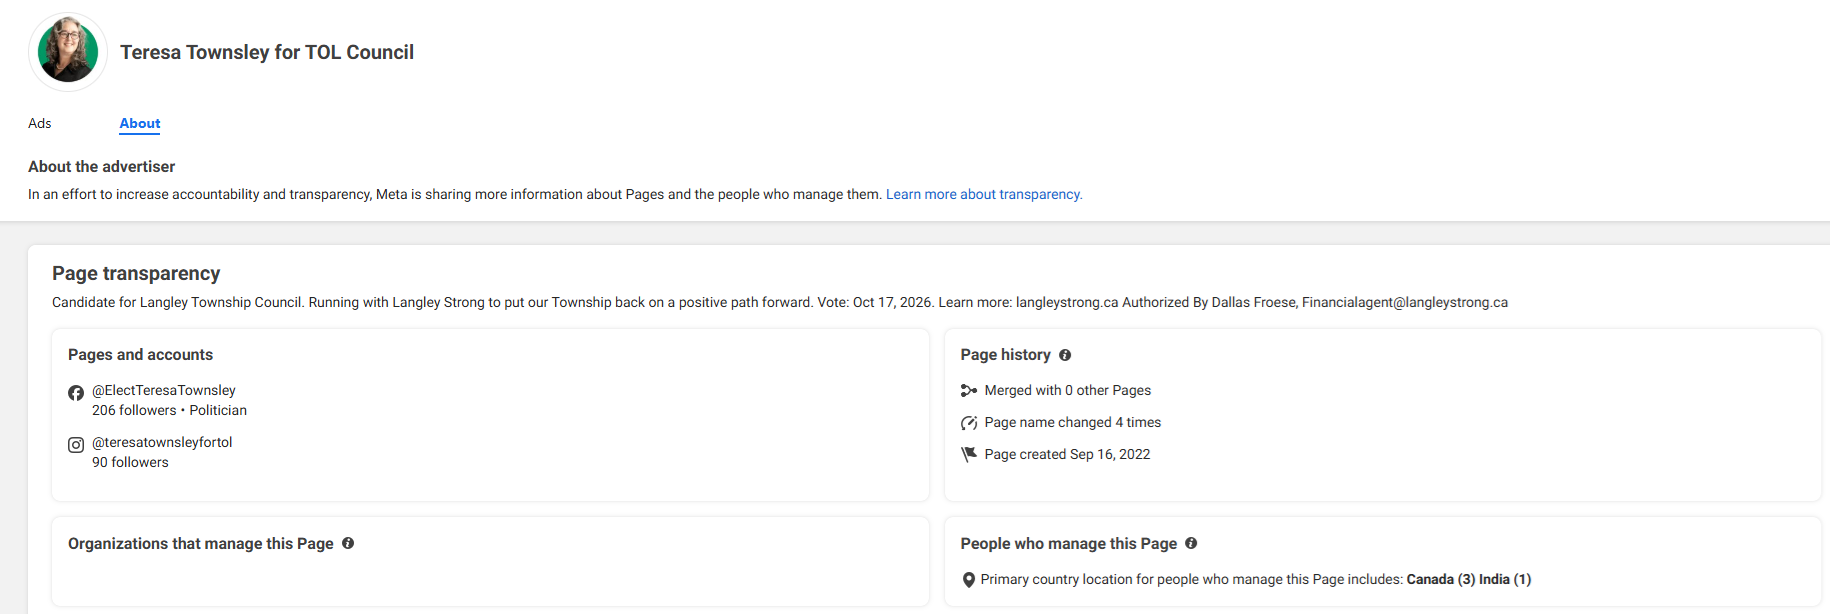Open Teresa Townsley profile picture
This screenshot has height=614, width=1830.
tap(68, 52)
